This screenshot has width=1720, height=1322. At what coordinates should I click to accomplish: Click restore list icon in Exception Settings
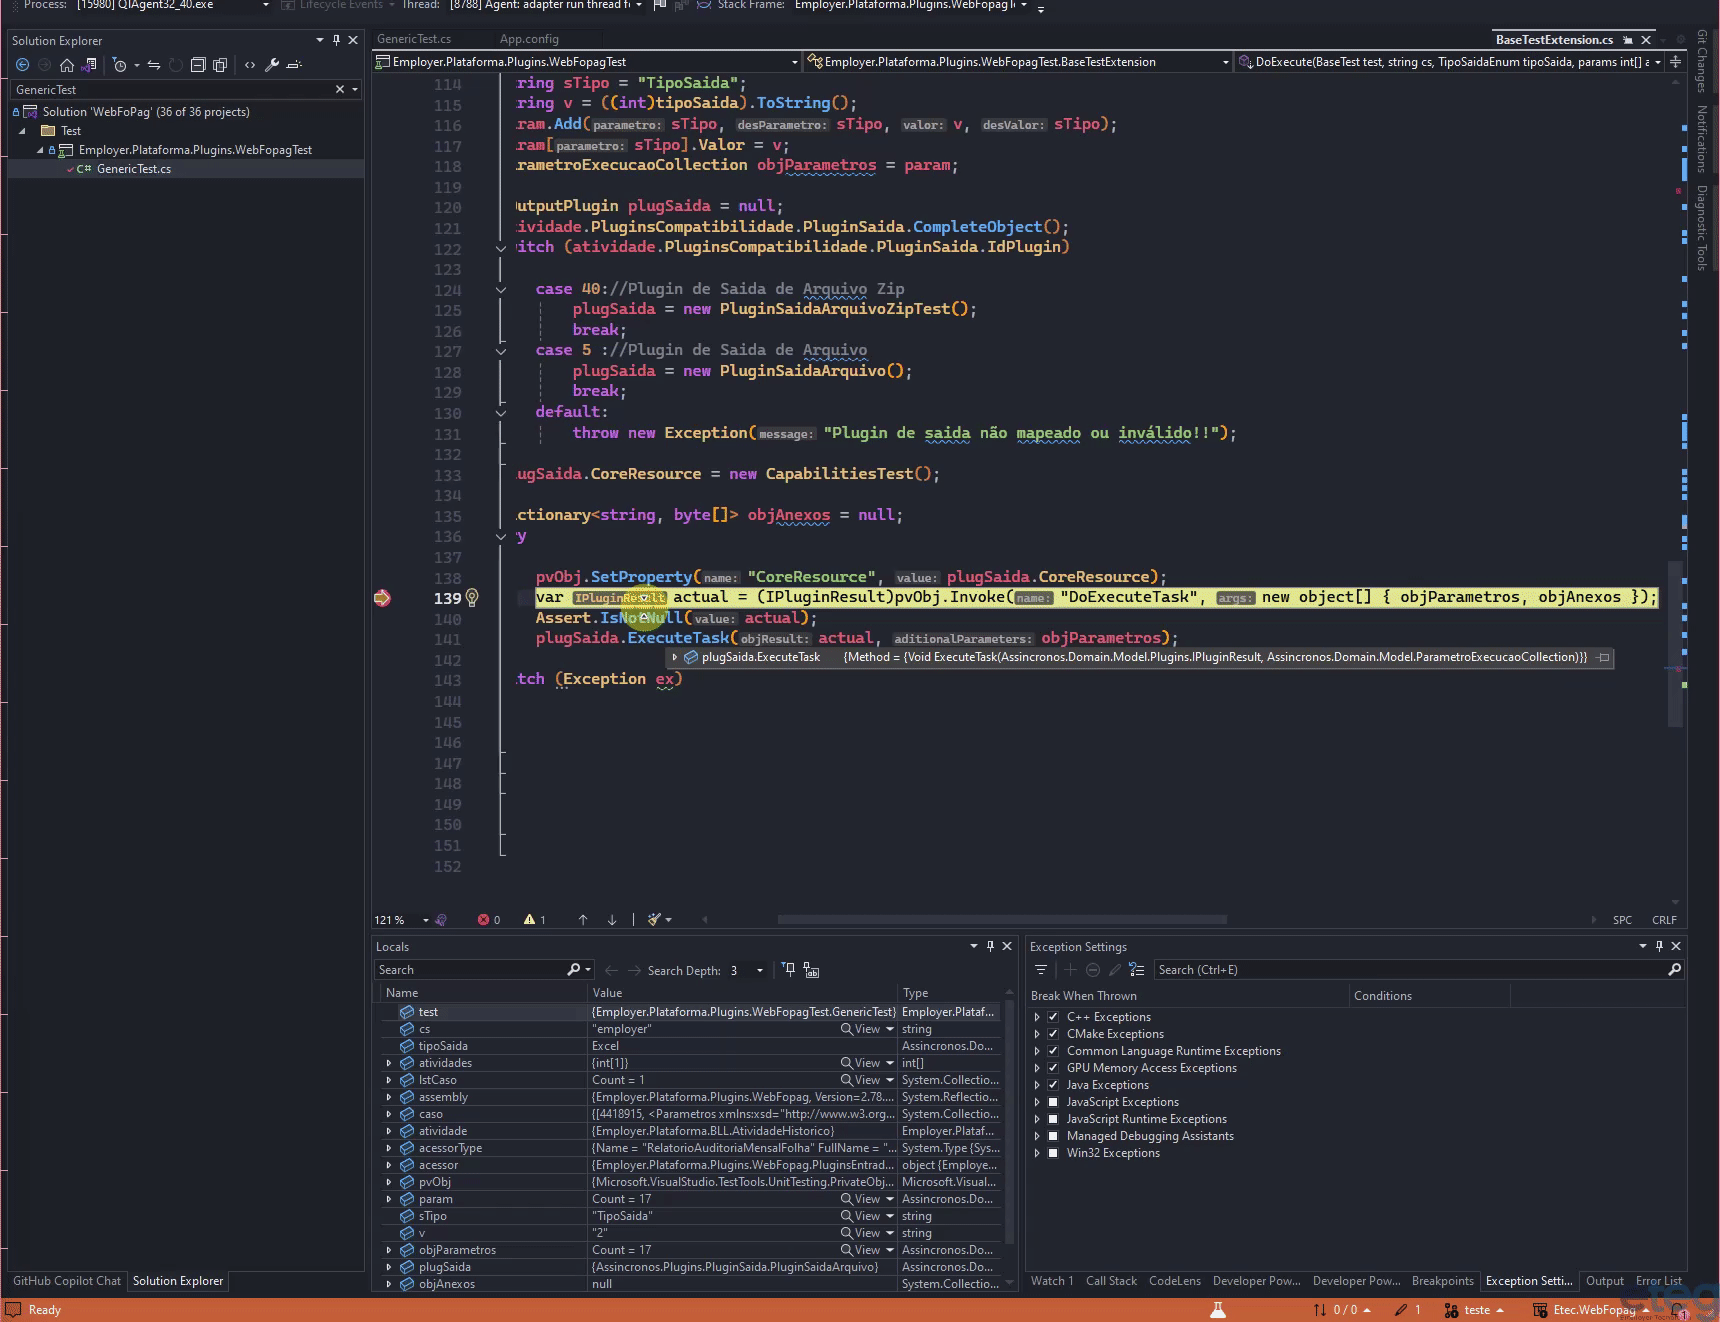point(1136,970)
